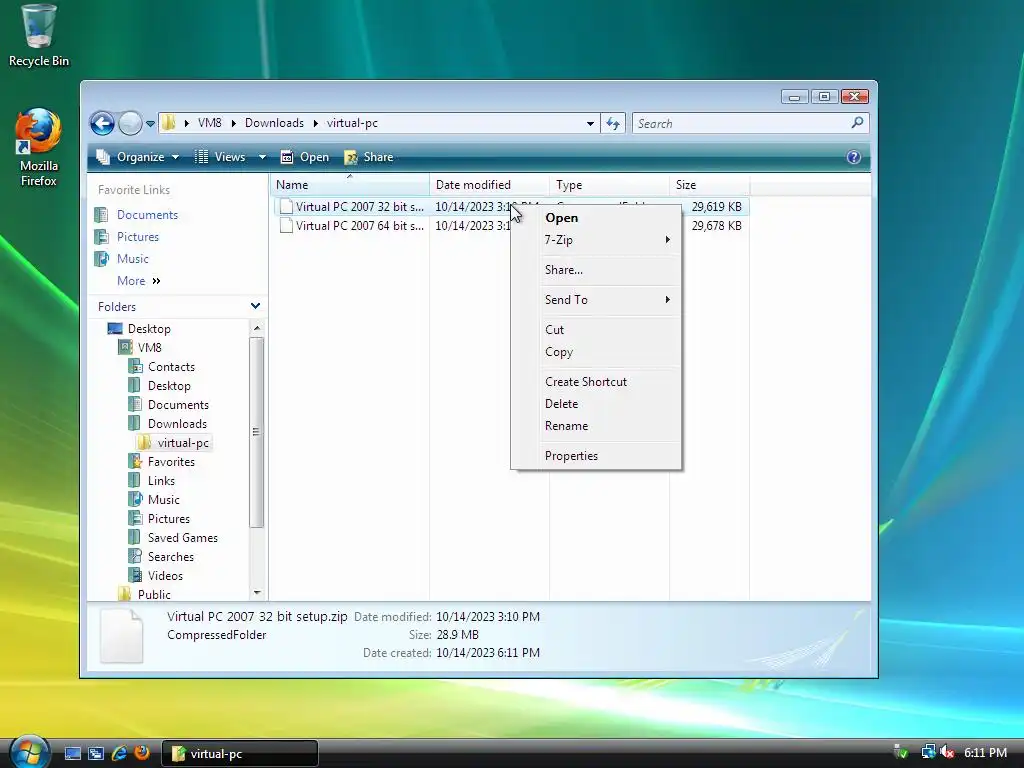Open the muted volume tray icon
The image size is (1024, 768).
click(x=946, y=752)
